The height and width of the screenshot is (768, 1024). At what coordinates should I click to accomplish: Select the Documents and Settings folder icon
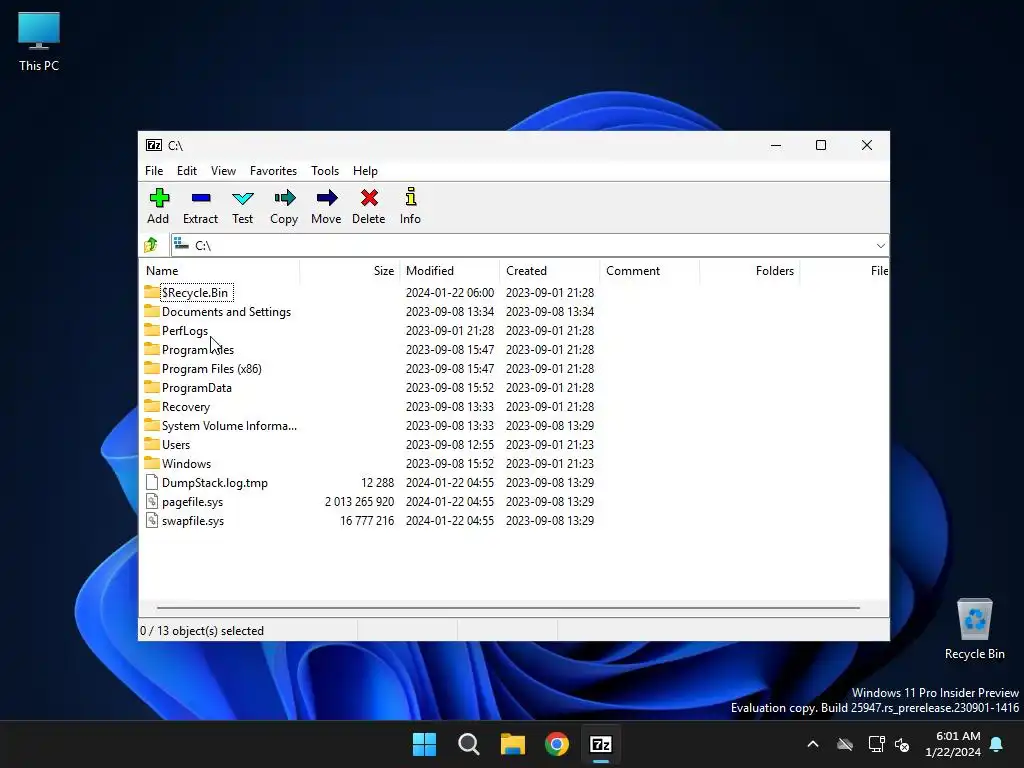(x=152, y=311)
